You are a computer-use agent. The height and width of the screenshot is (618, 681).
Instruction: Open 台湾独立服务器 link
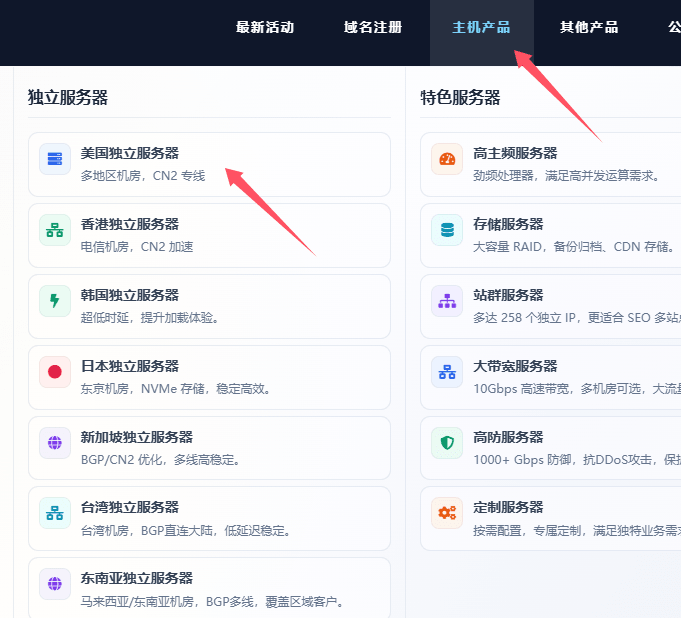tap(130, 507)
